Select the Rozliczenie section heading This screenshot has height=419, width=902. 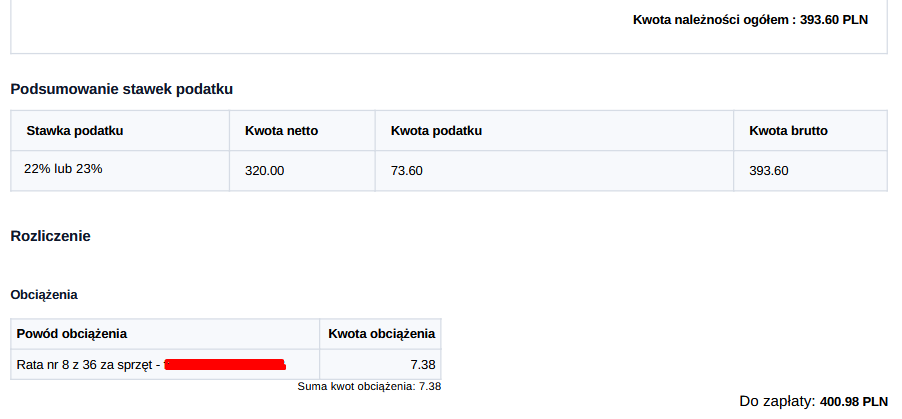(x=50, y=236)
